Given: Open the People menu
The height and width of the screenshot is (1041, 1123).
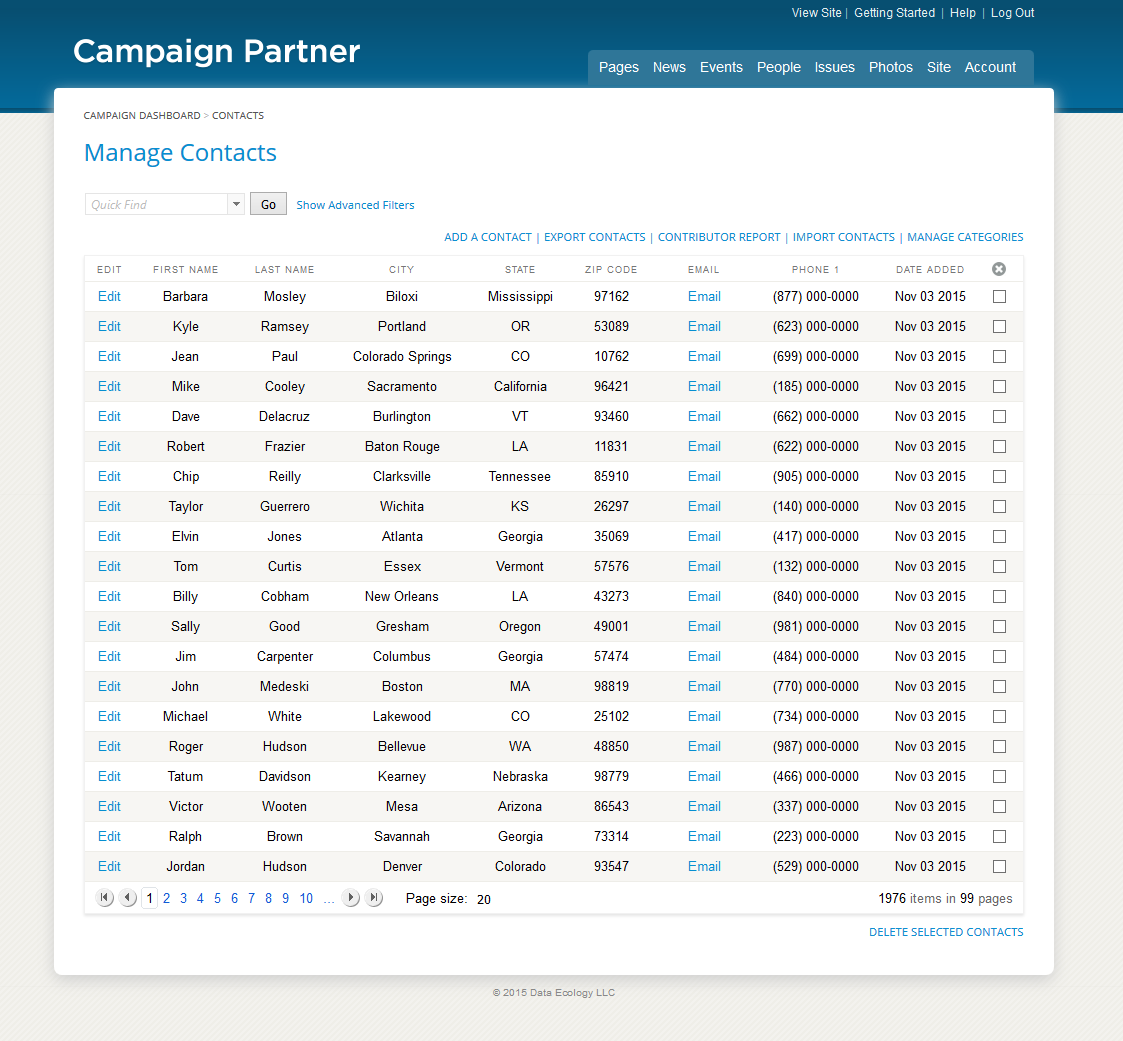Looking at the screenshot, I should click(x=779, y=67).
